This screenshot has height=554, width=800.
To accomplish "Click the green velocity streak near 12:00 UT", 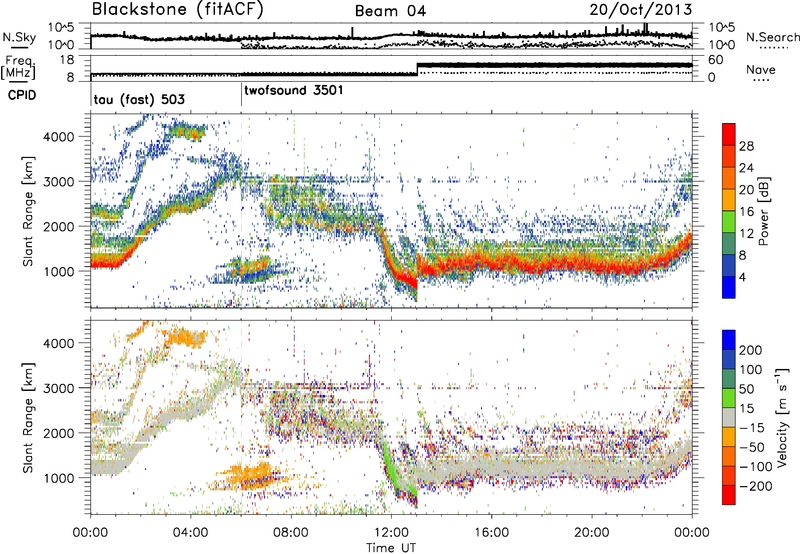I will (x=390, y=467).
